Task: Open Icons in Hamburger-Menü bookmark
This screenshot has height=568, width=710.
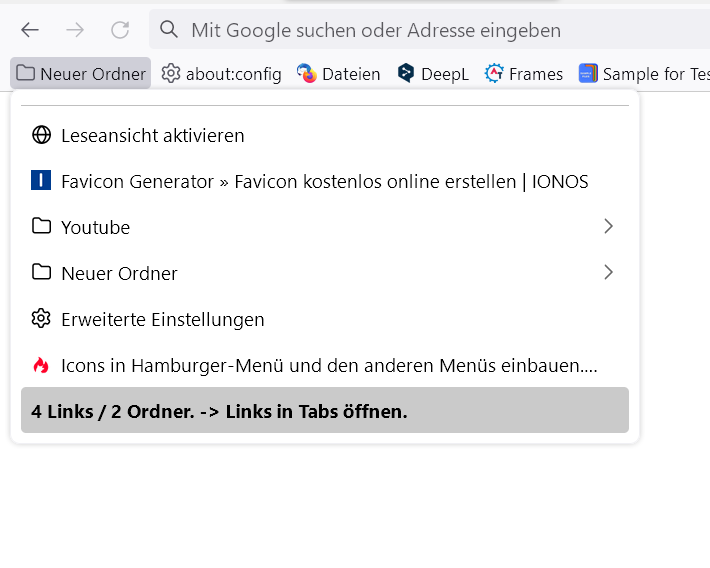Action: [329, 365]
